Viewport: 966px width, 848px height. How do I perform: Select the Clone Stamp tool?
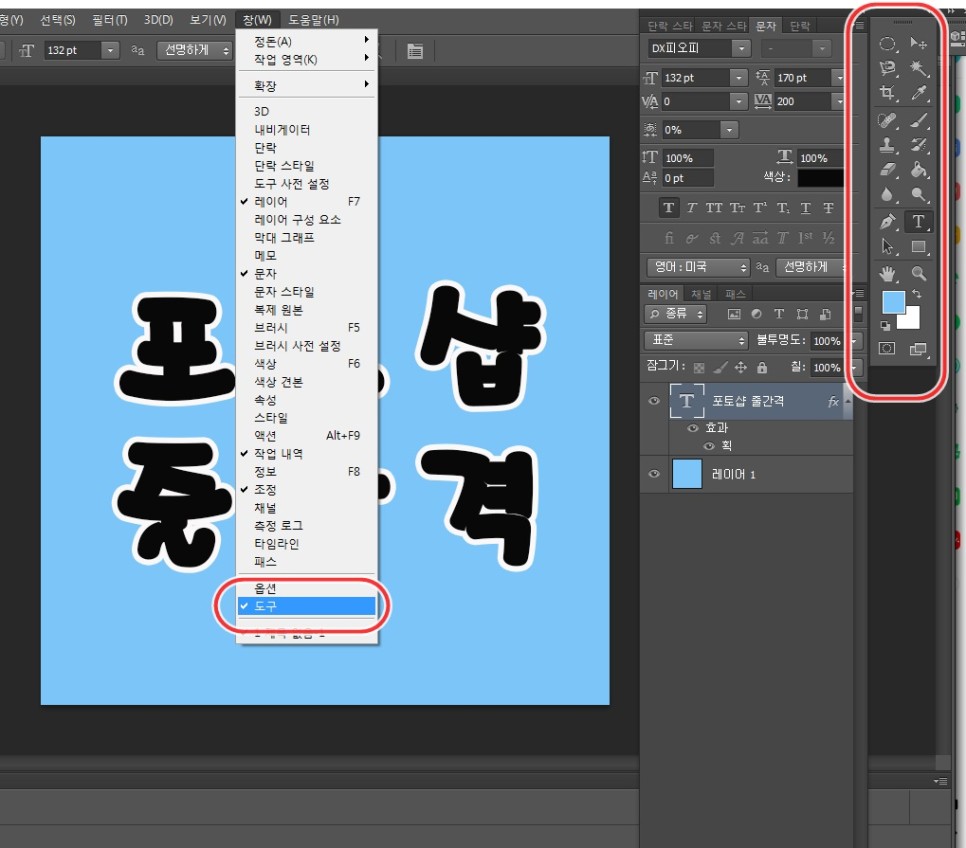887,145
